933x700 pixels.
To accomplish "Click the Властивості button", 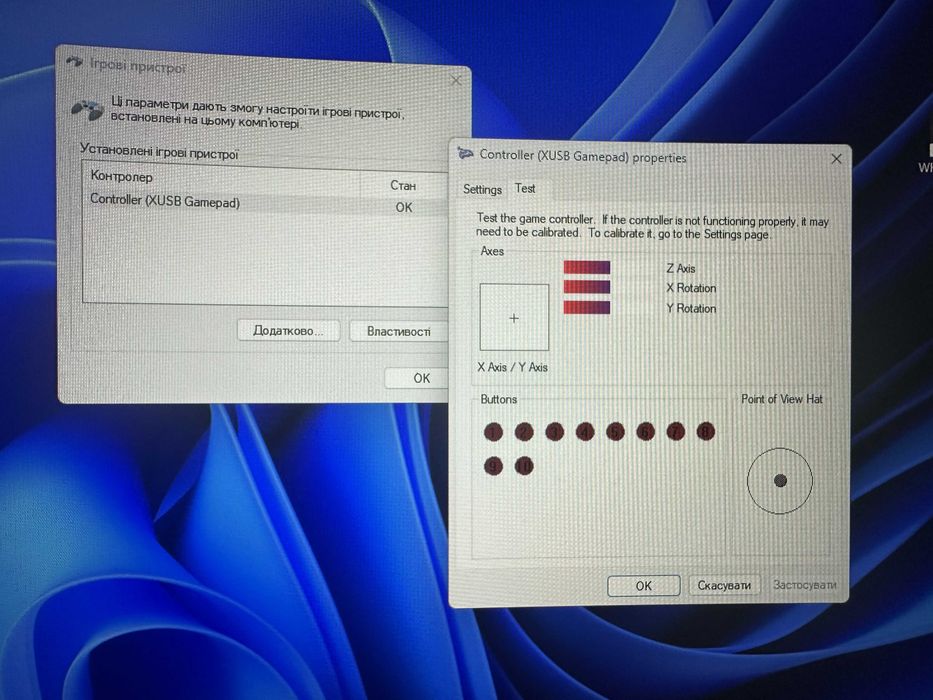I will (398, 332).
